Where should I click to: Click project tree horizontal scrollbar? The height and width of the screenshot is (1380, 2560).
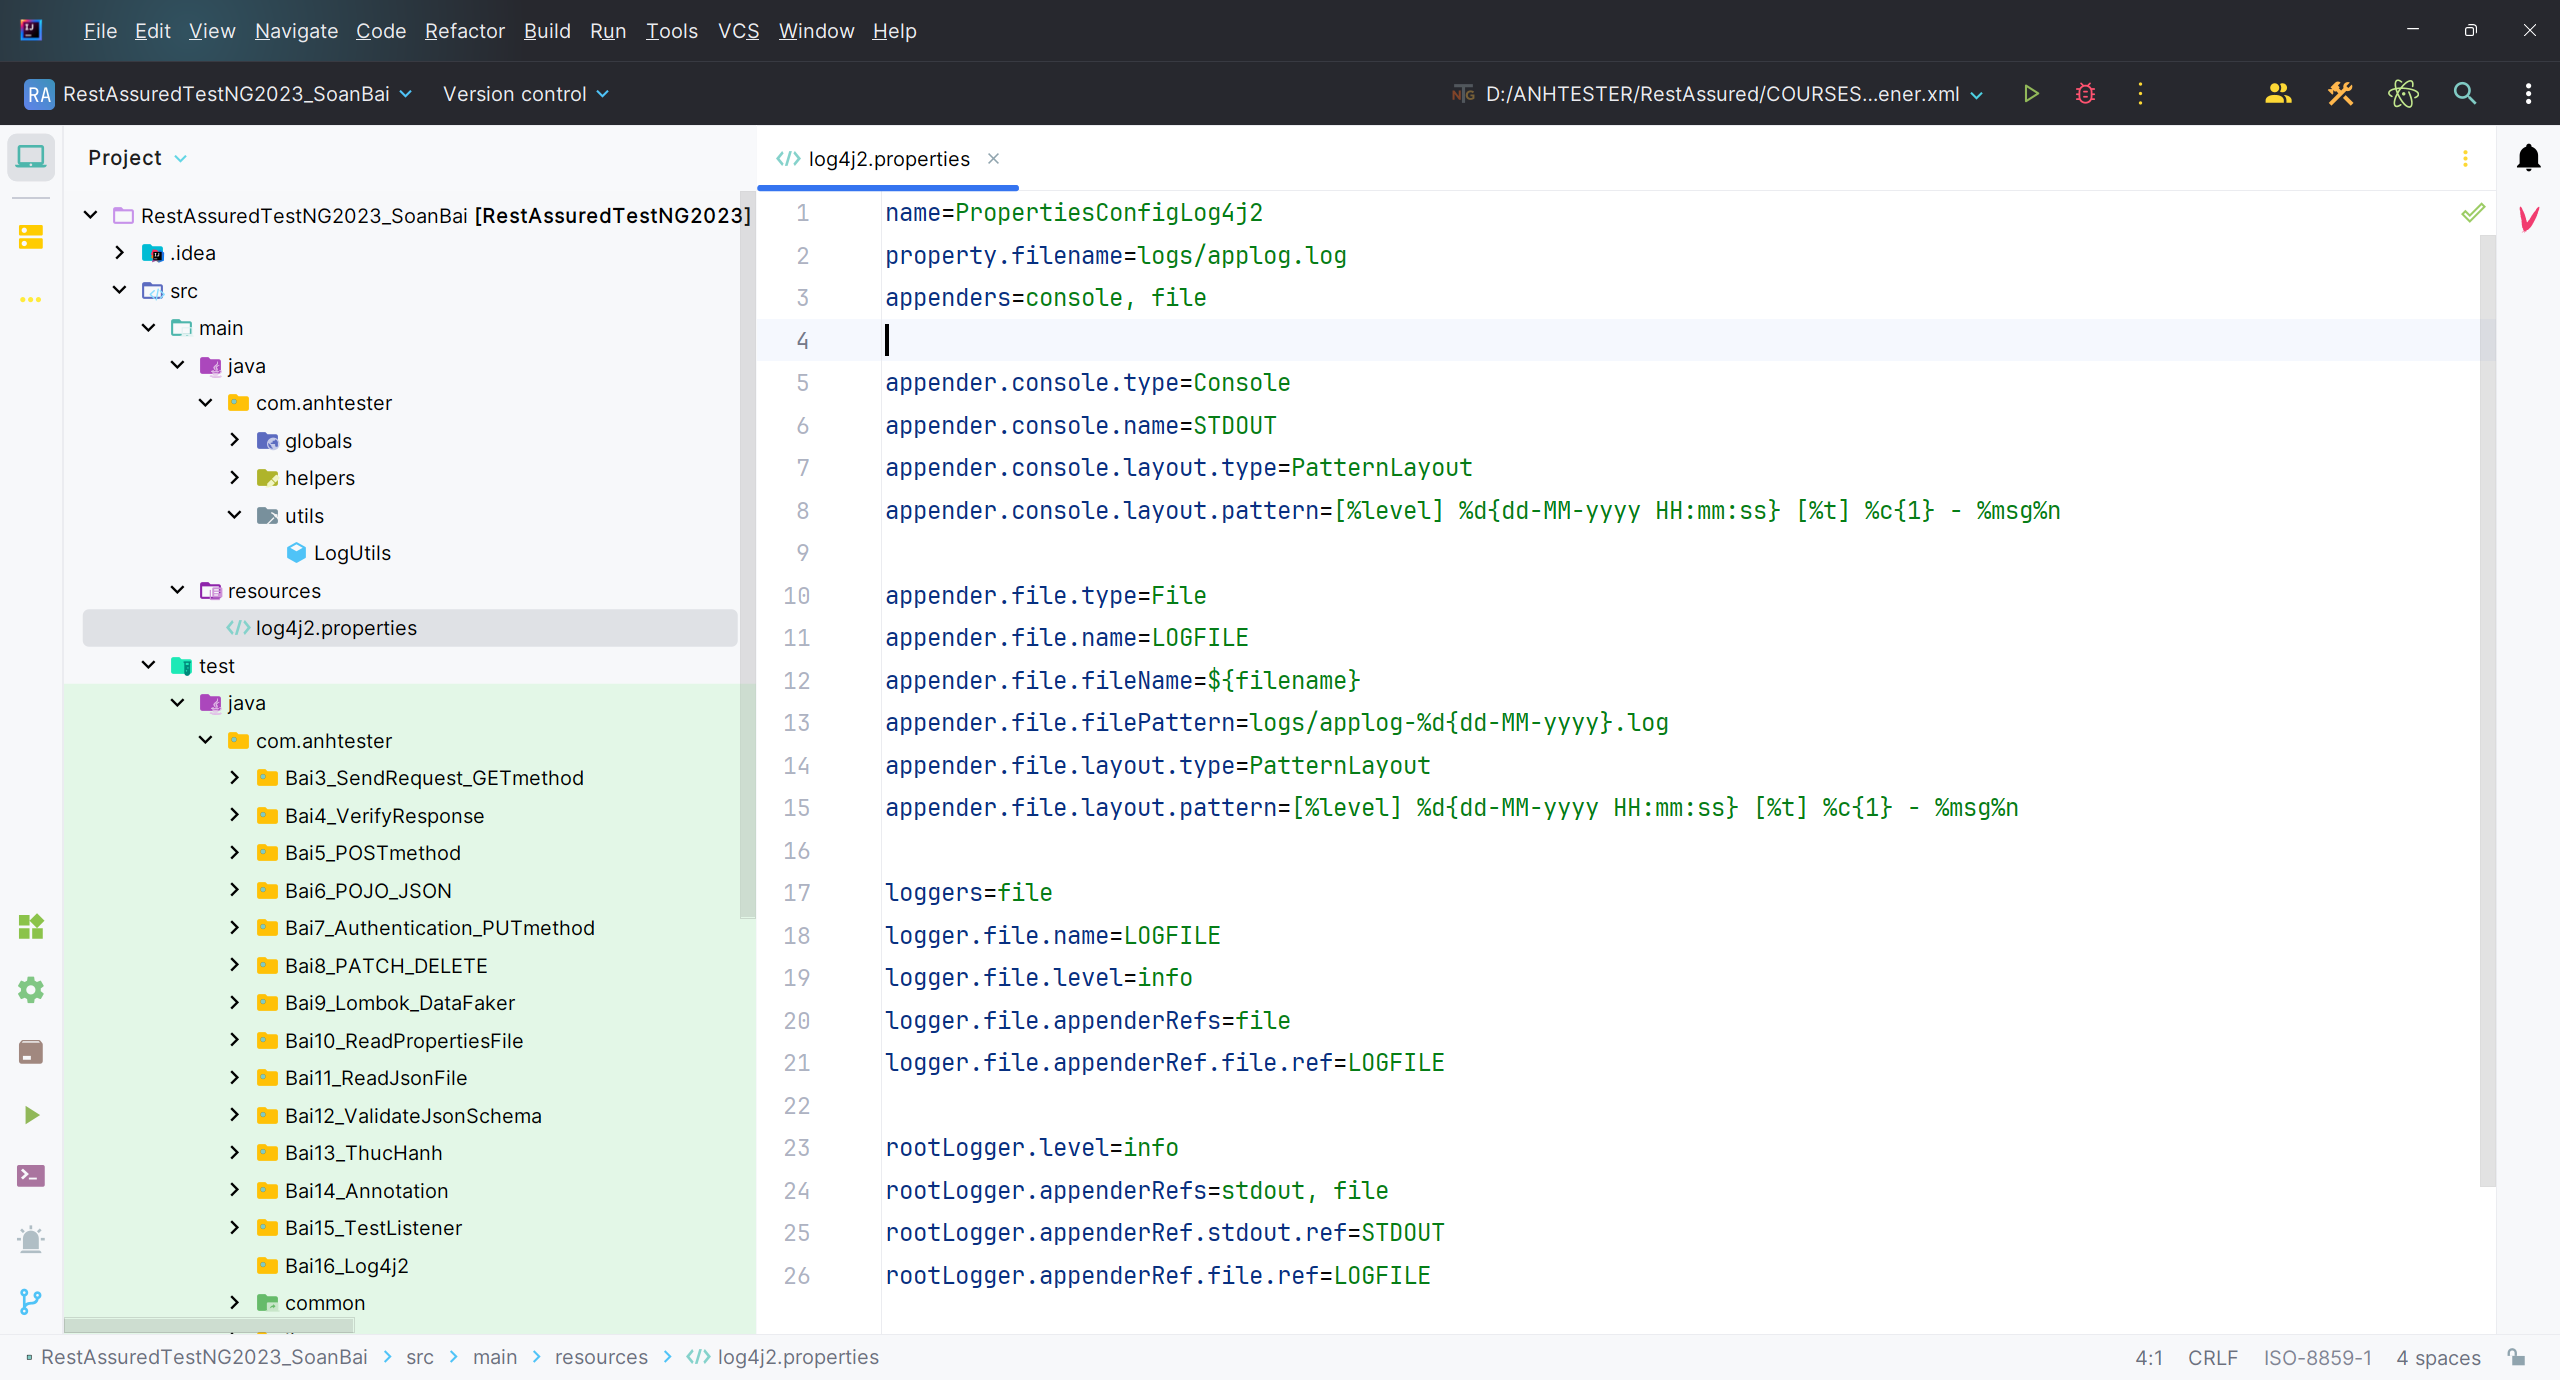click(x=209, y=1325)
